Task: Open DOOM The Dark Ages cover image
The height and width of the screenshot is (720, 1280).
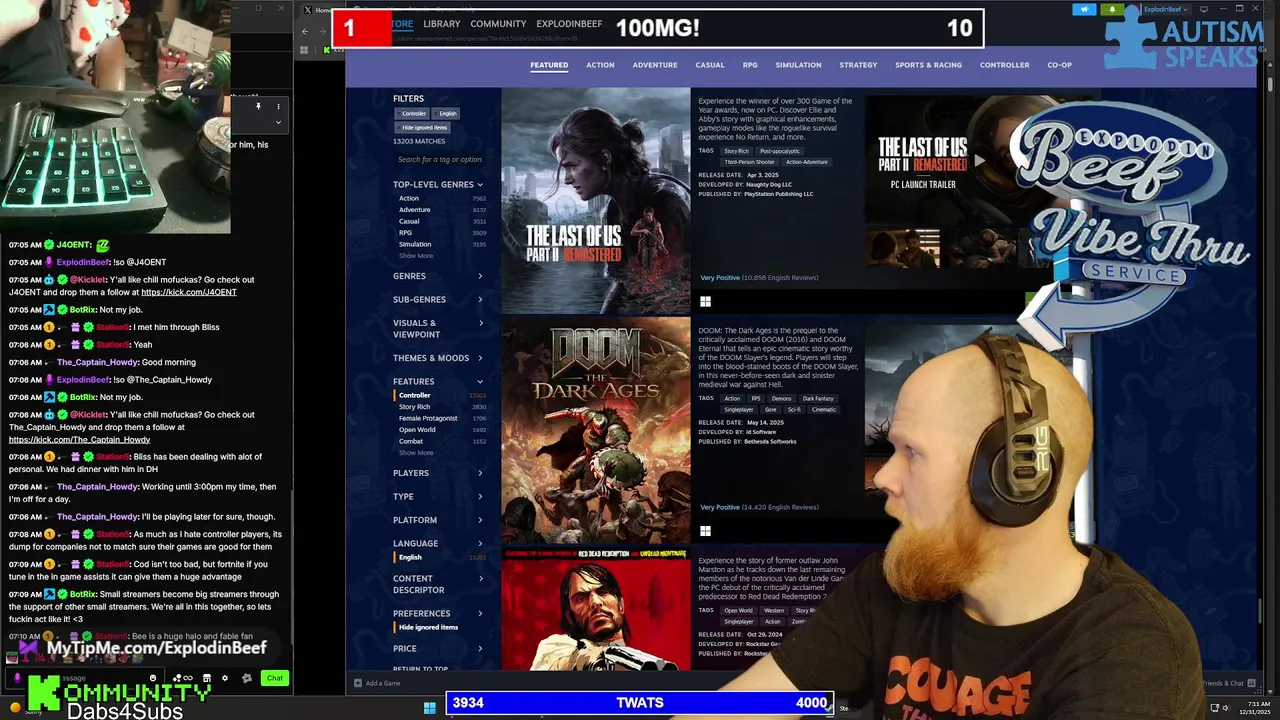Action: coord(595,431)
